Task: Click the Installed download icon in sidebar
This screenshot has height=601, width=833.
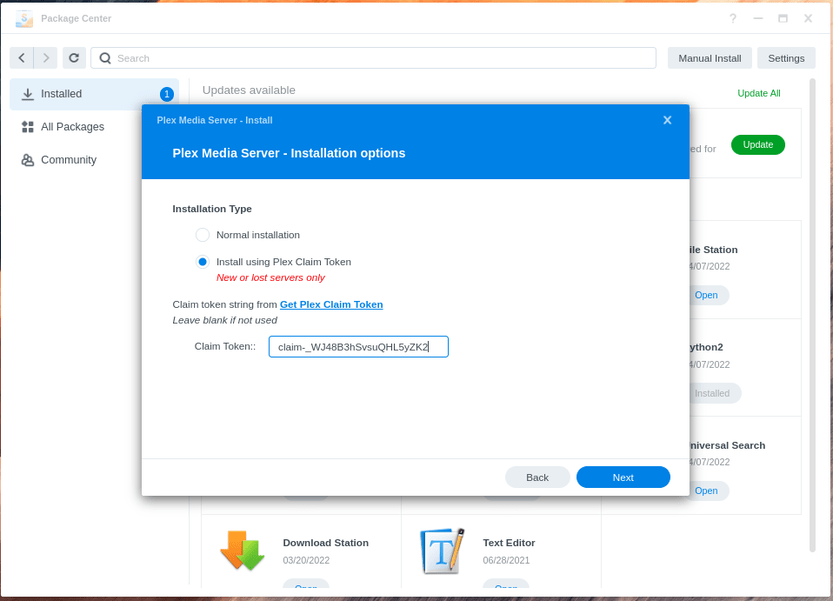Action: tap(28, 94)
